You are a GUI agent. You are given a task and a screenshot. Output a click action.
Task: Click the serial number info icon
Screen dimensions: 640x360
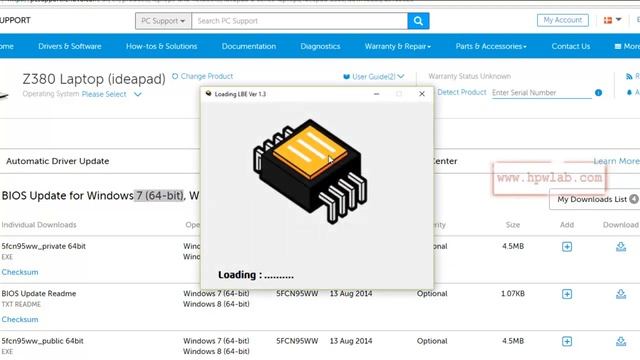[598, 93]
